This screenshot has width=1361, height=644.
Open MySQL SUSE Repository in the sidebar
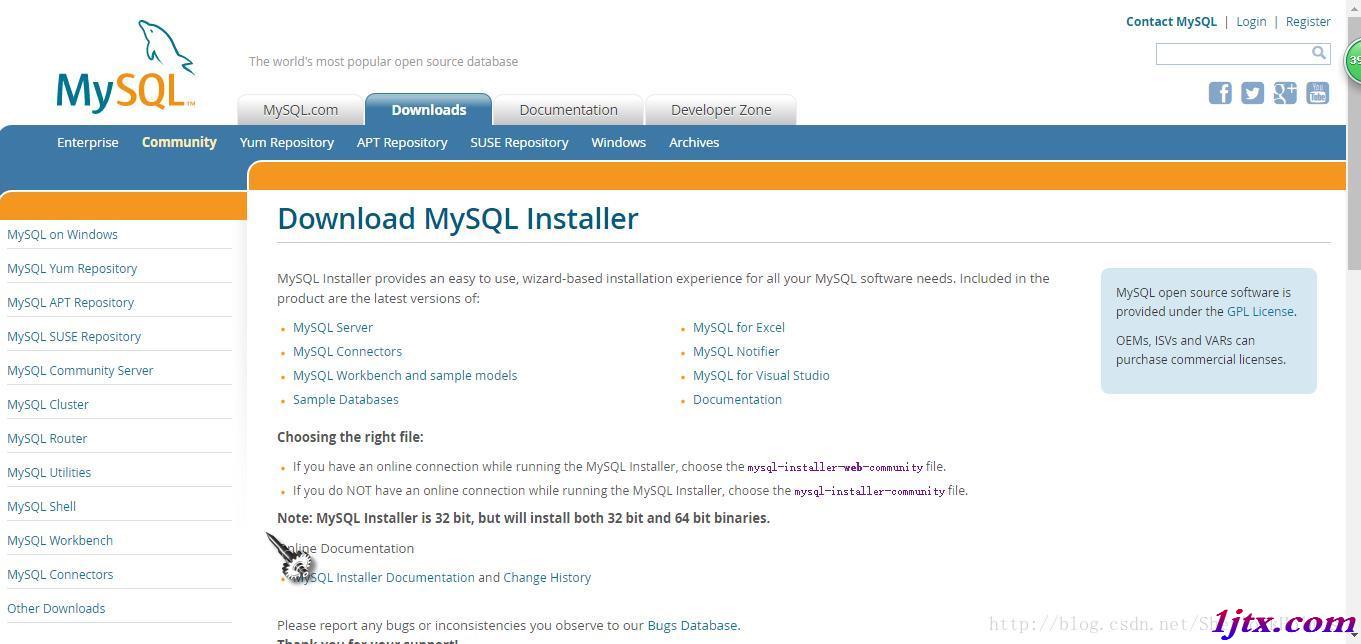click(x=74, y=336)
